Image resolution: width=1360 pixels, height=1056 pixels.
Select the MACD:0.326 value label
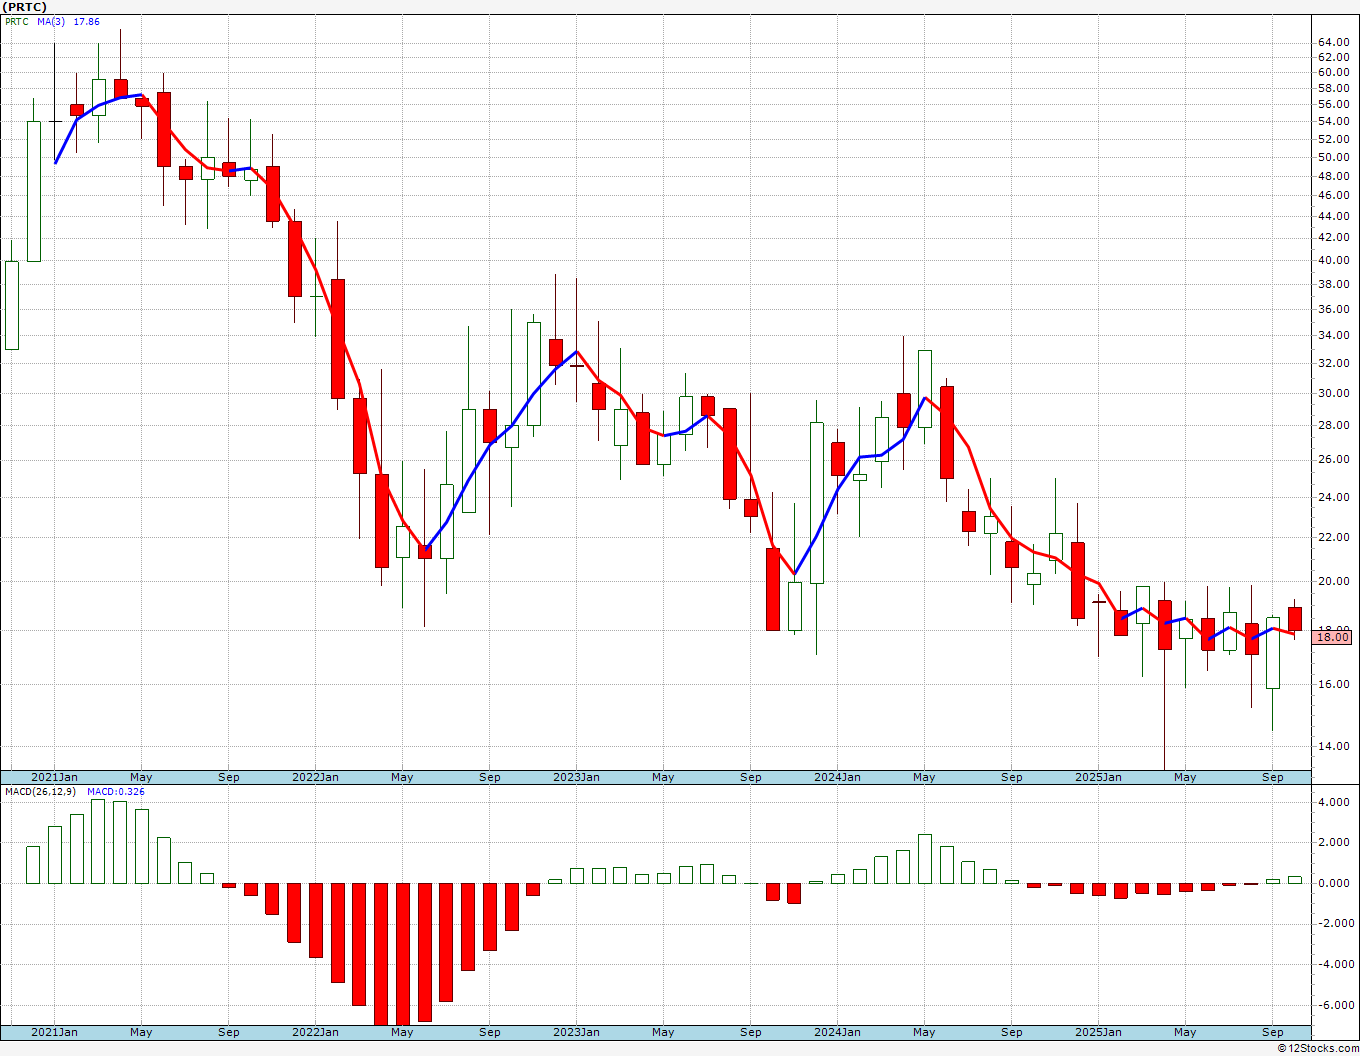tap(116, 791)
